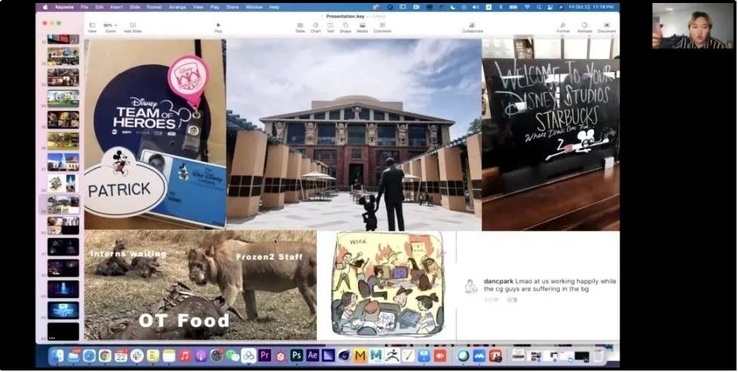Select the church building slide thumbnail
The height and width of the screenshot is (372, 738).
click(x=63, y=162)
